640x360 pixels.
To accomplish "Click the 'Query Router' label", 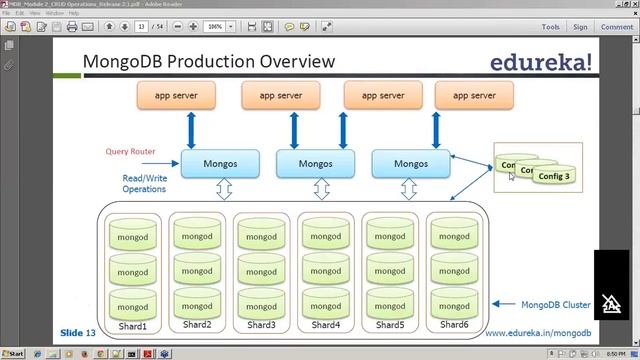I will (130, 151).
